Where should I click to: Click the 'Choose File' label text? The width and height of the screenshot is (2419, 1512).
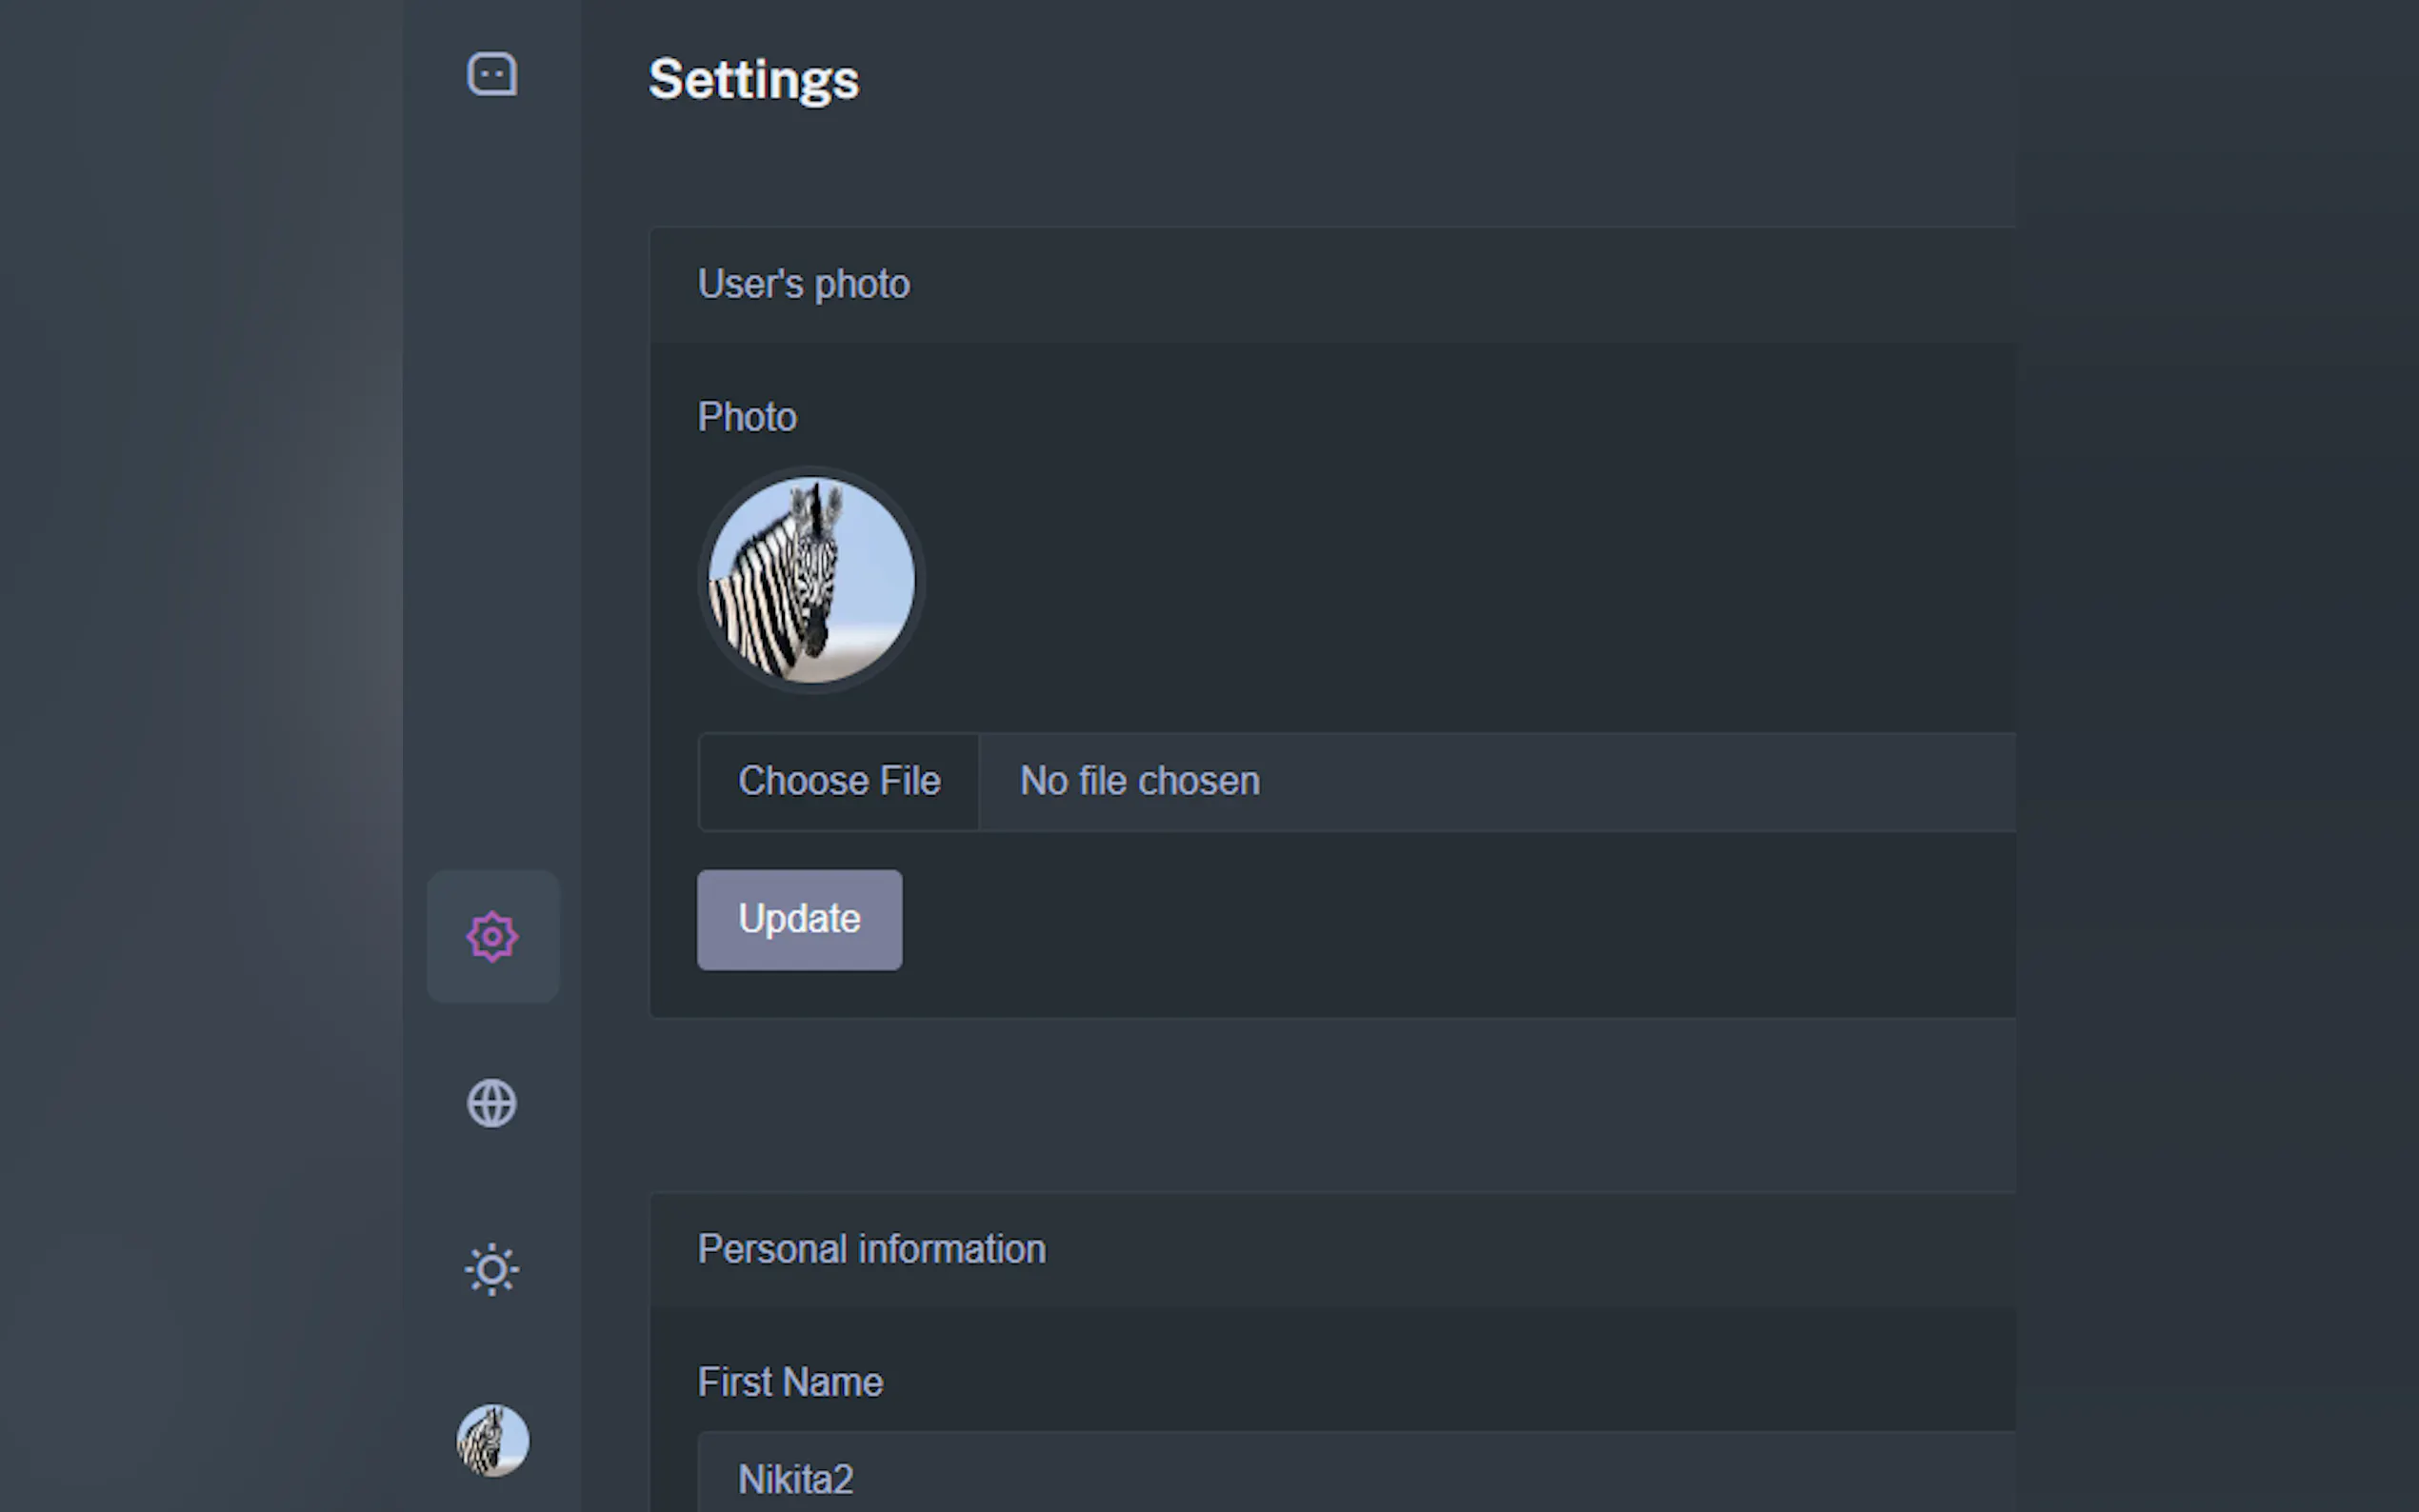click(838, 781)
